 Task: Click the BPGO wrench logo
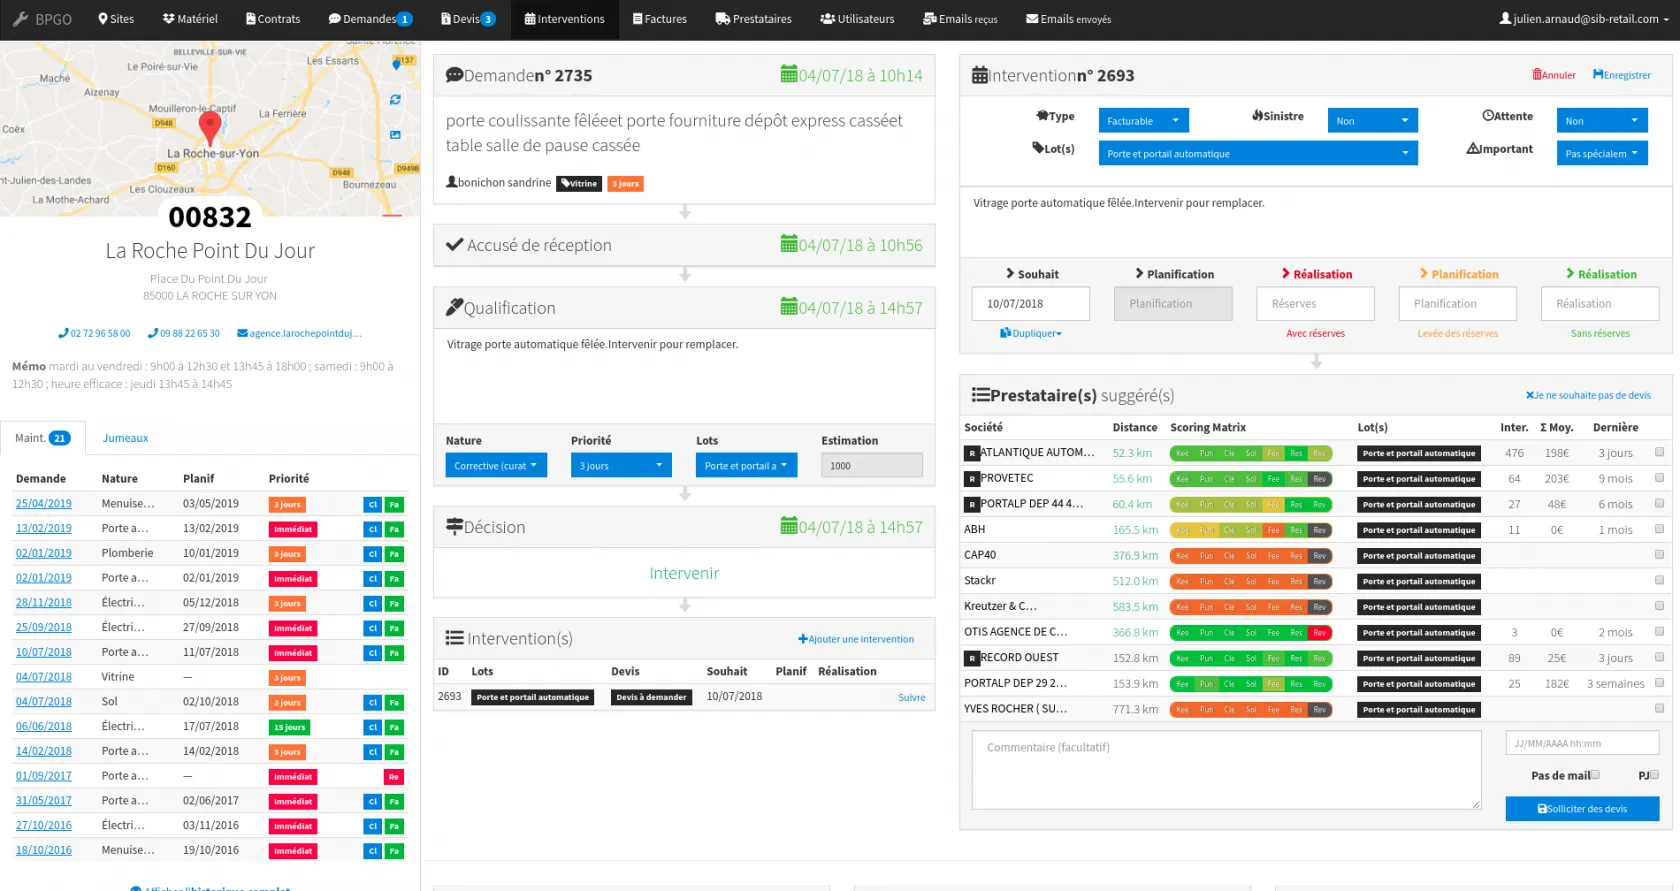coord(21,19)
